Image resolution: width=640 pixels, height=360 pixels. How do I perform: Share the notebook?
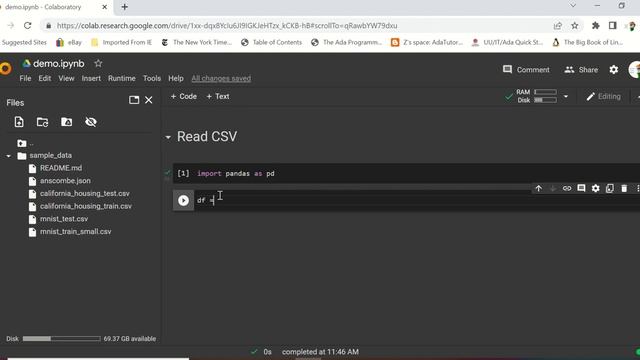tap(581, 70)
